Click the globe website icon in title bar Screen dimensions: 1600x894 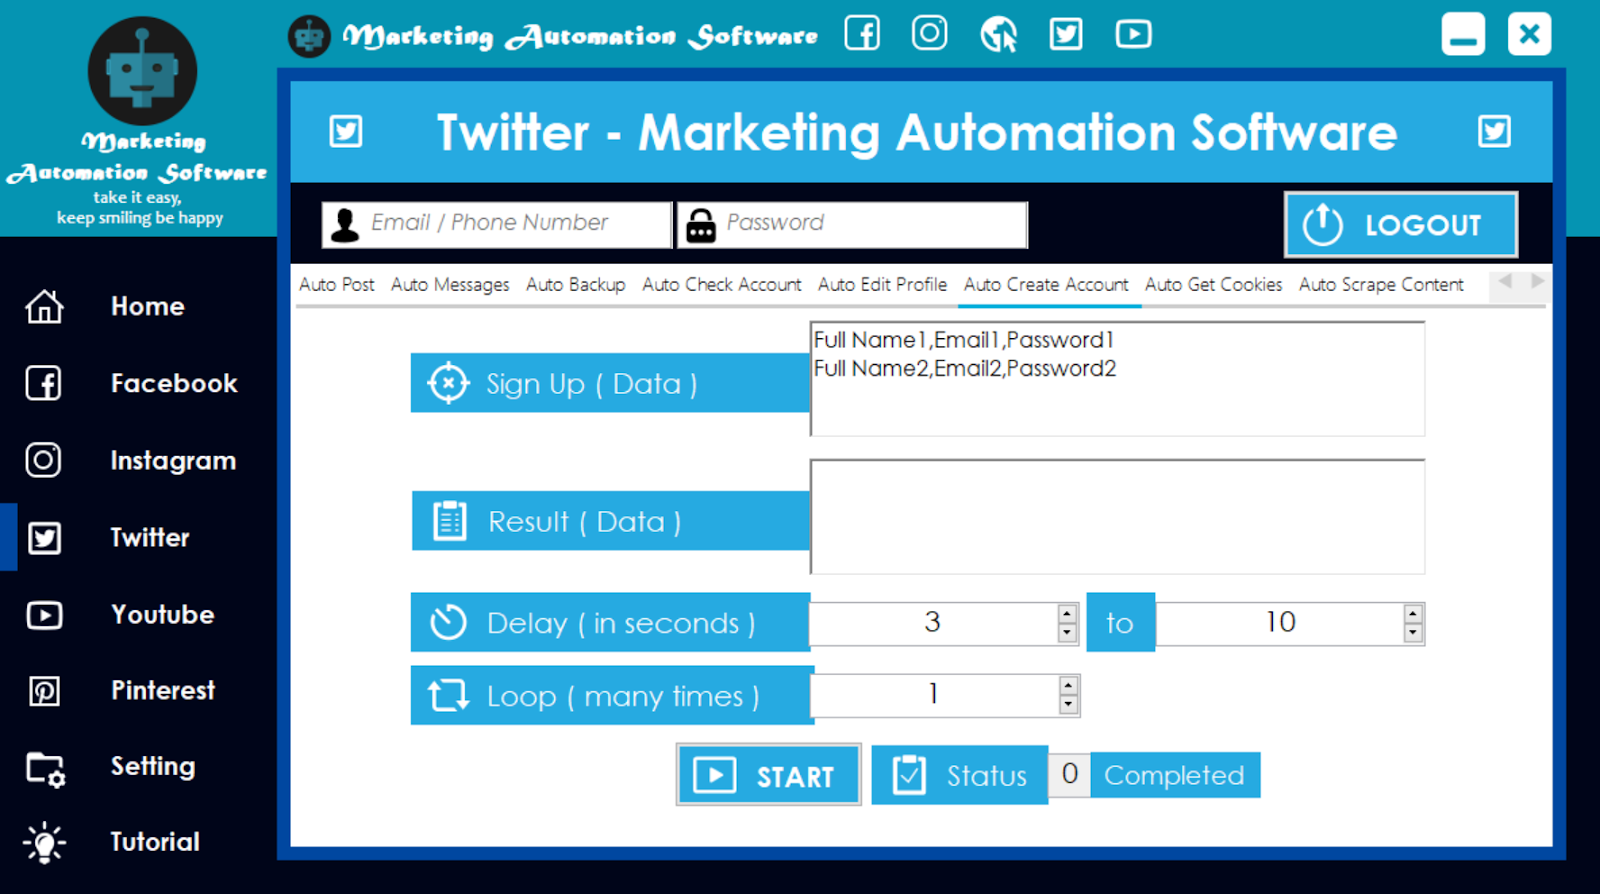tap(998, 35)
